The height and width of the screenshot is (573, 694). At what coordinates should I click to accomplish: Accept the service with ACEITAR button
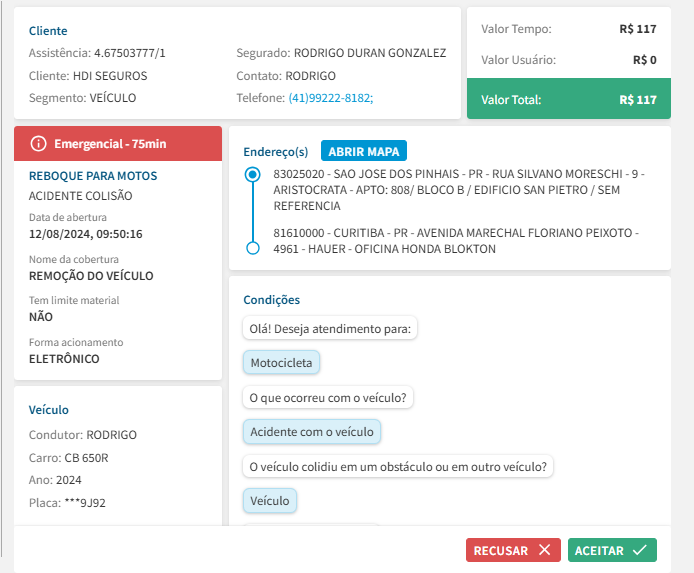pyautogui.click(x=612, y=550)
